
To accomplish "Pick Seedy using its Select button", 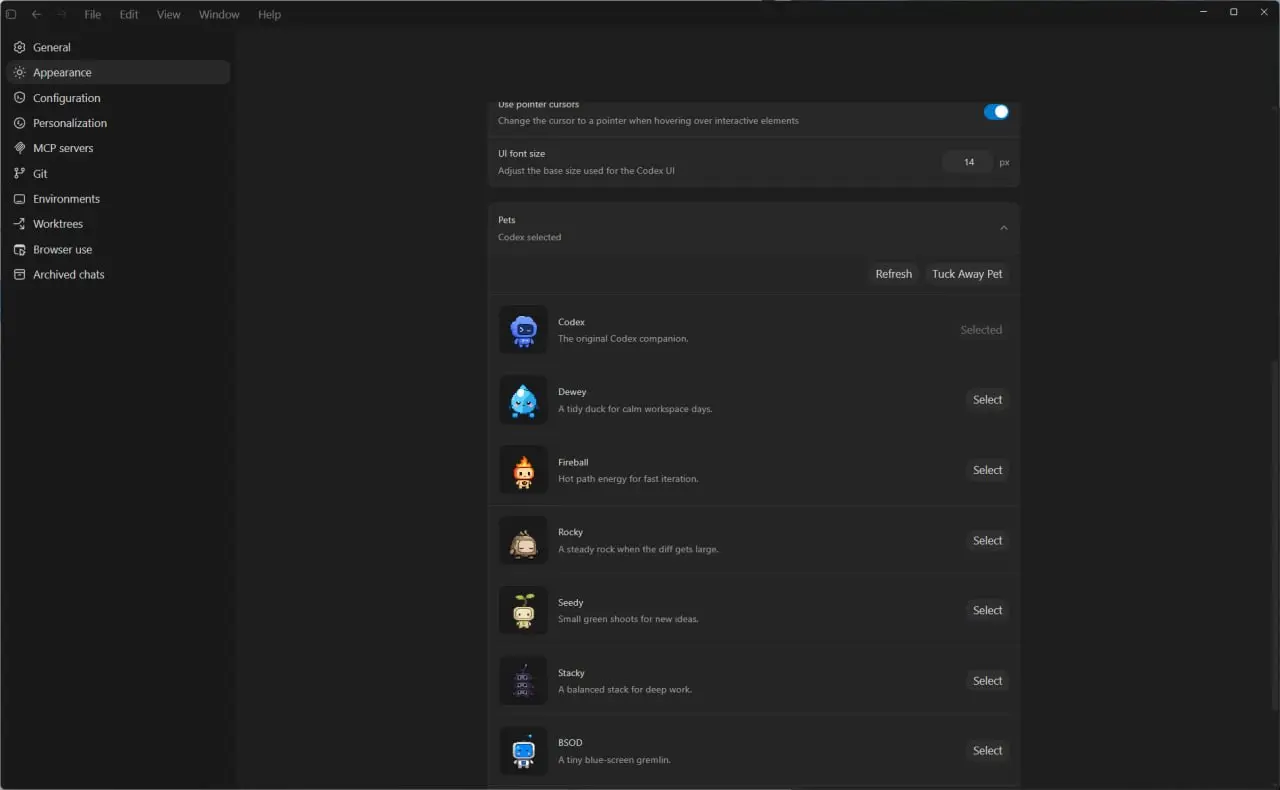I will click(988, 610).
